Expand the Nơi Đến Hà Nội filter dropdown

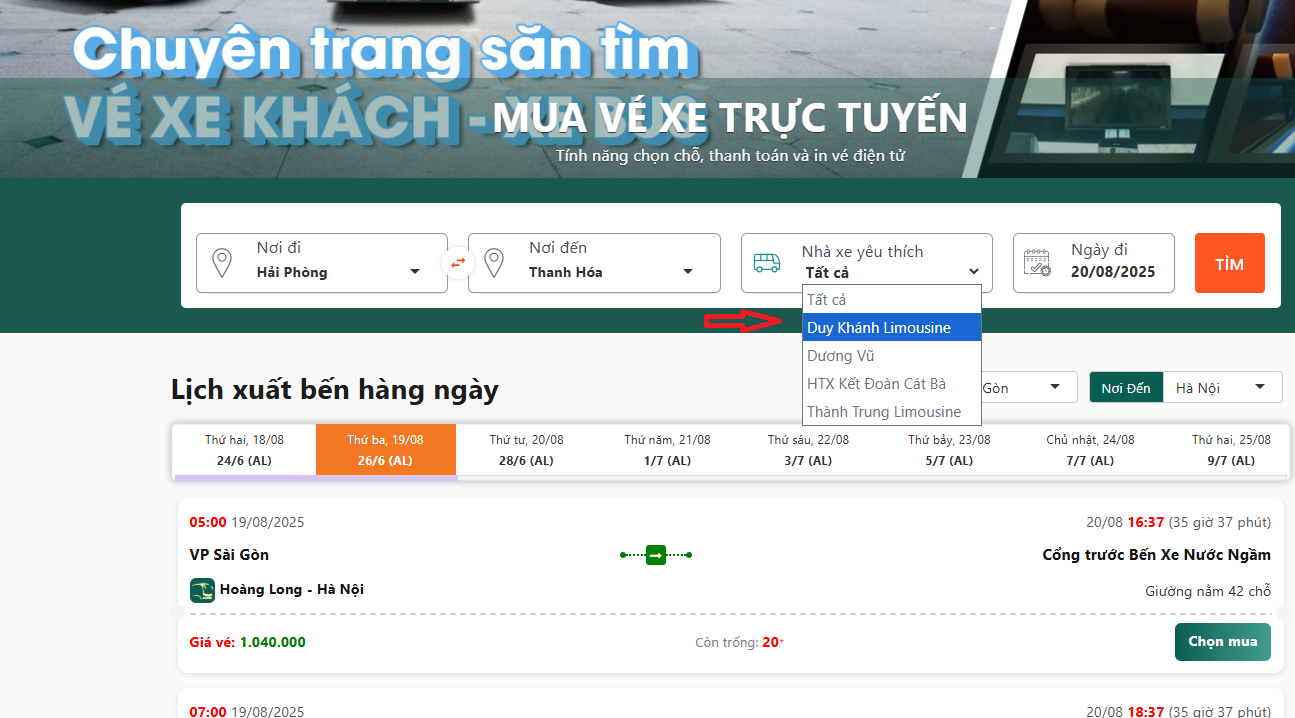point(1222,388)
